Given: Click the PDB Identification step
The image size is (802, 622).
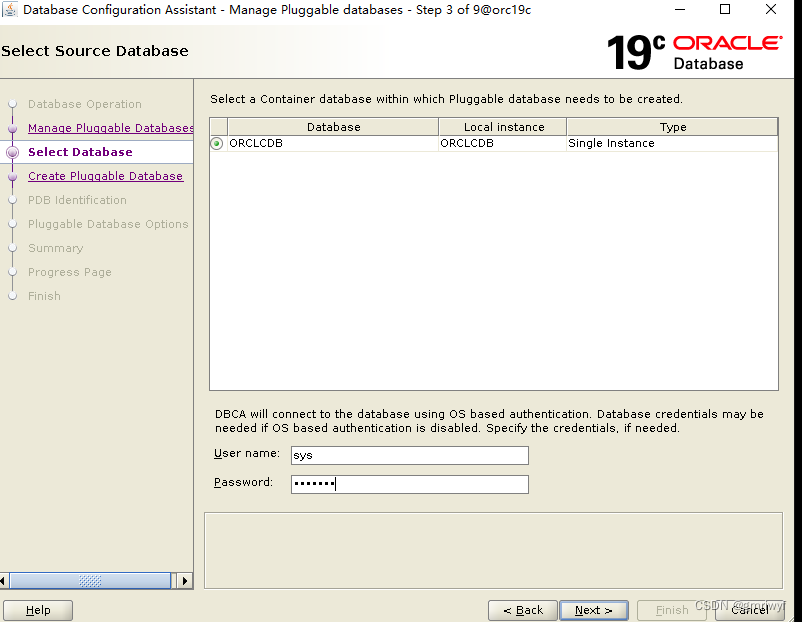Looking at the screenshot, I should pos(77,200).
